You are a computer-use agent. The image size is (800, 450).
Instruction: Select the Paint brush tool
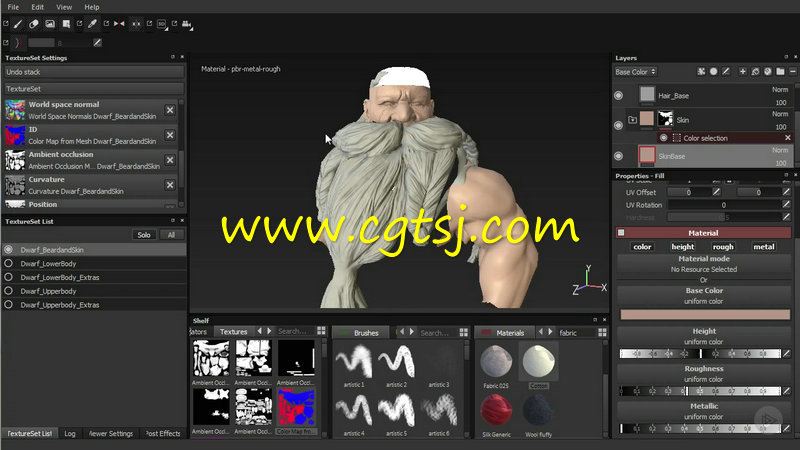[18, 24]
